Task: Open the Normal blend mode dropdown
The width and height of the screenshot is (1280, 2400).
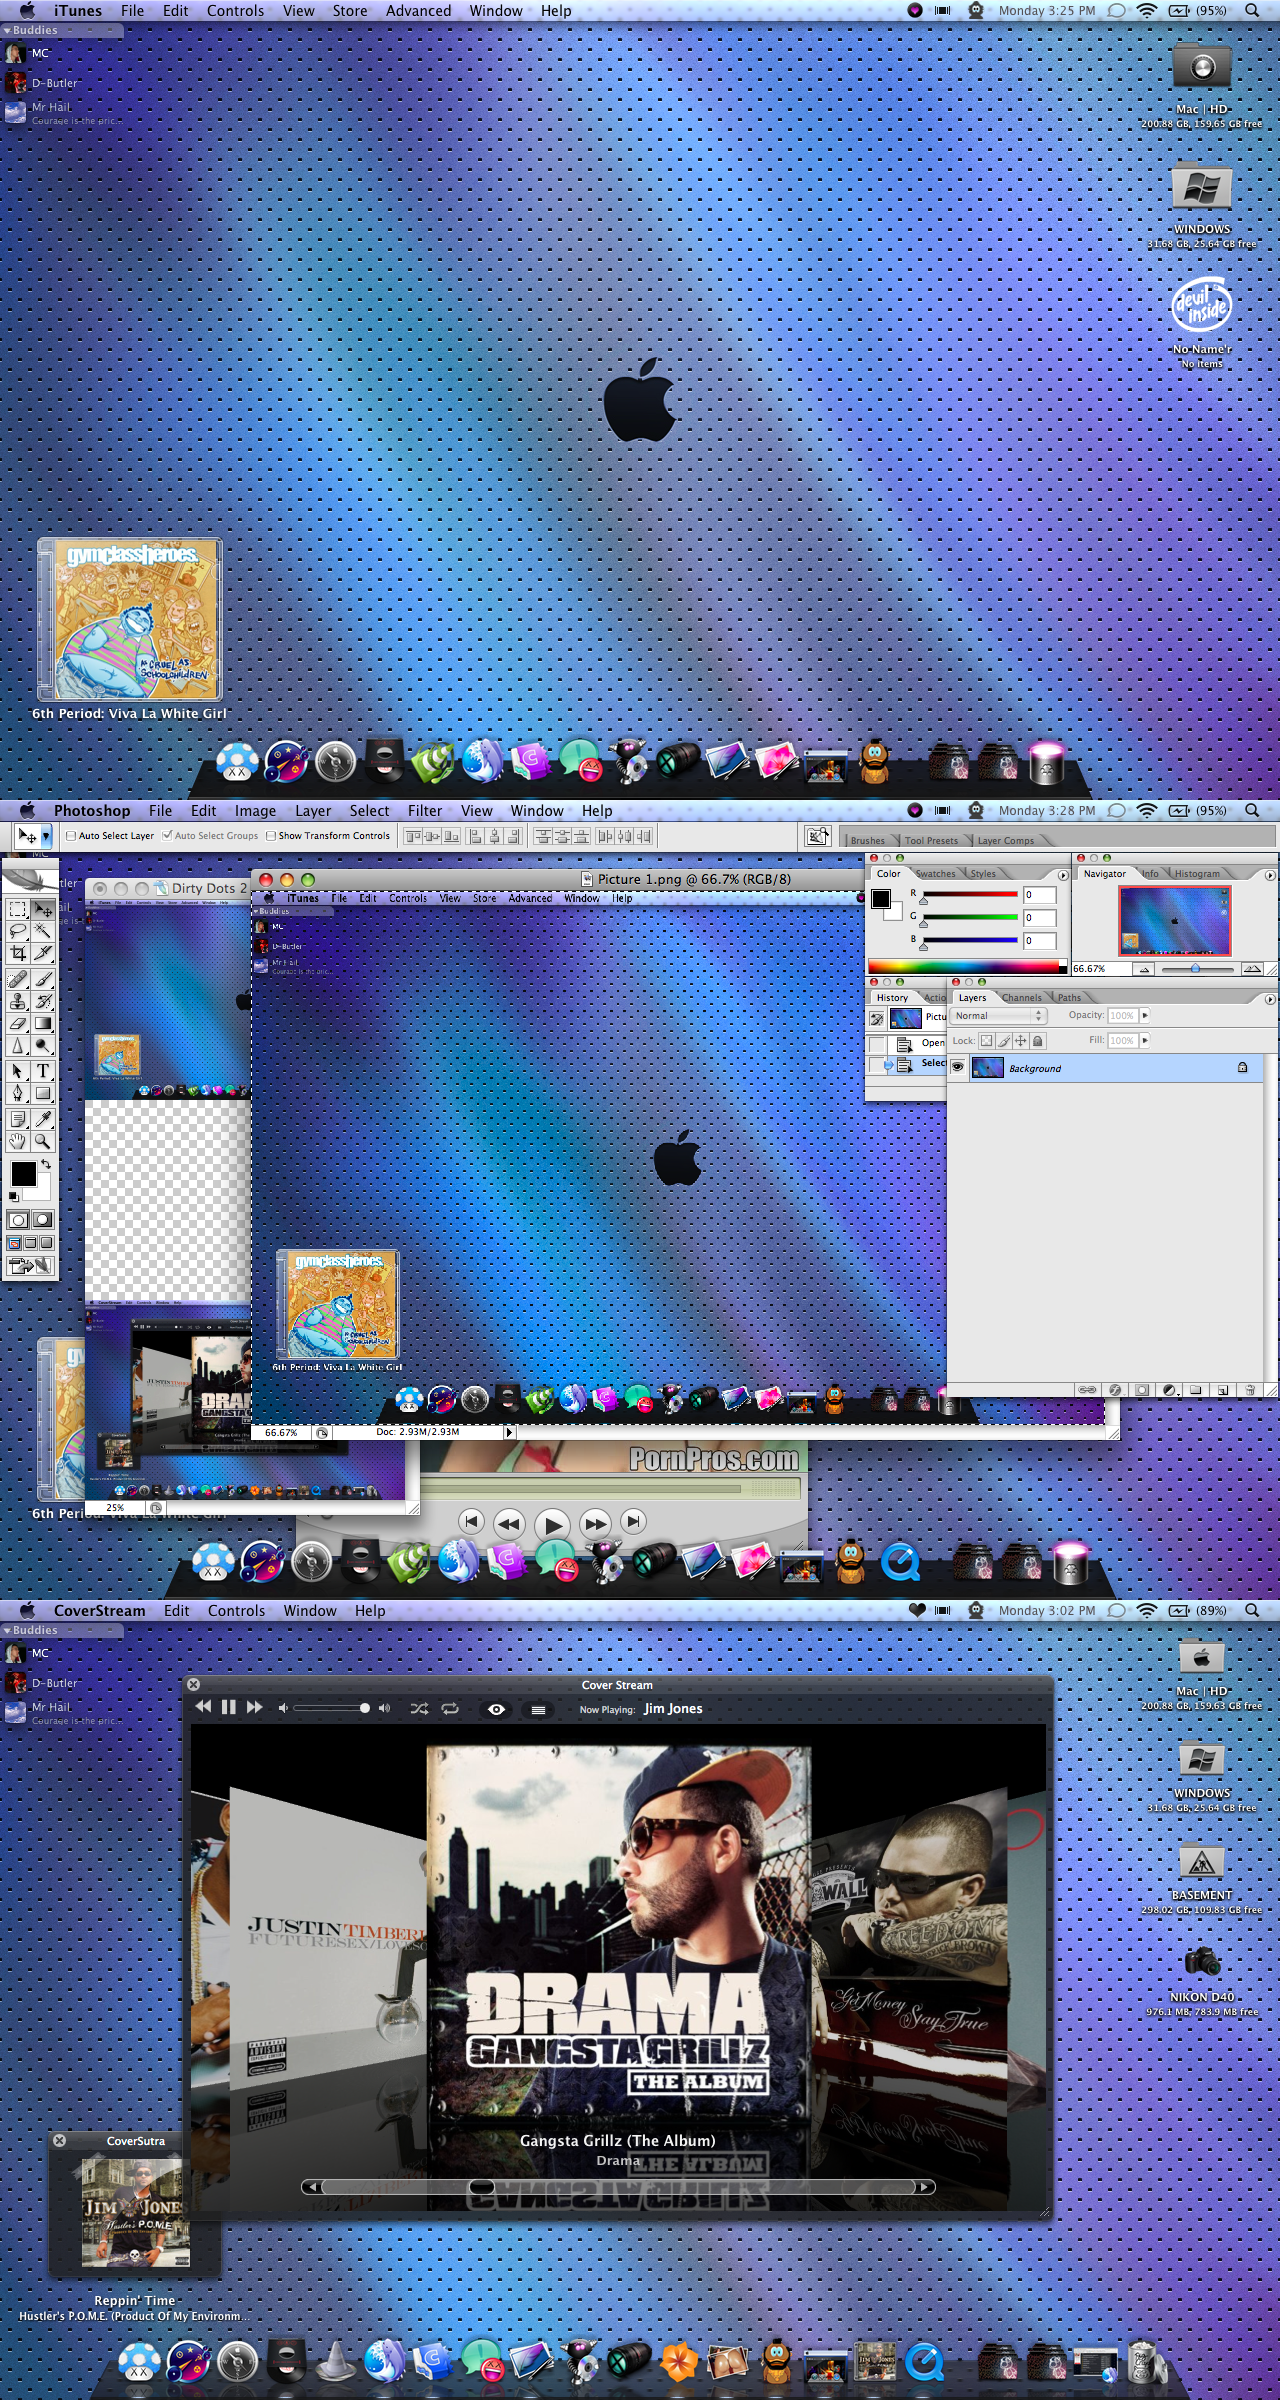Action: 999,1016
